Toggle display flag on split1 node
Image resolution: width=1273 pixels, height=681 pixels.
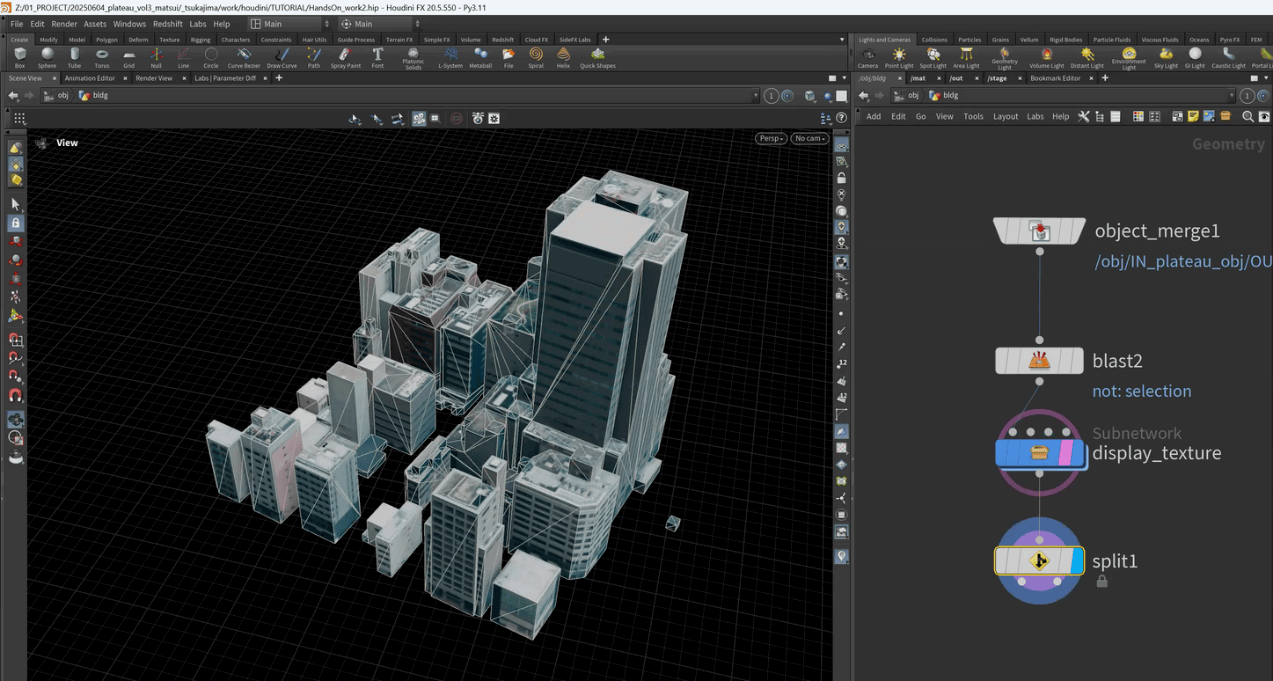click(1076, 561)
